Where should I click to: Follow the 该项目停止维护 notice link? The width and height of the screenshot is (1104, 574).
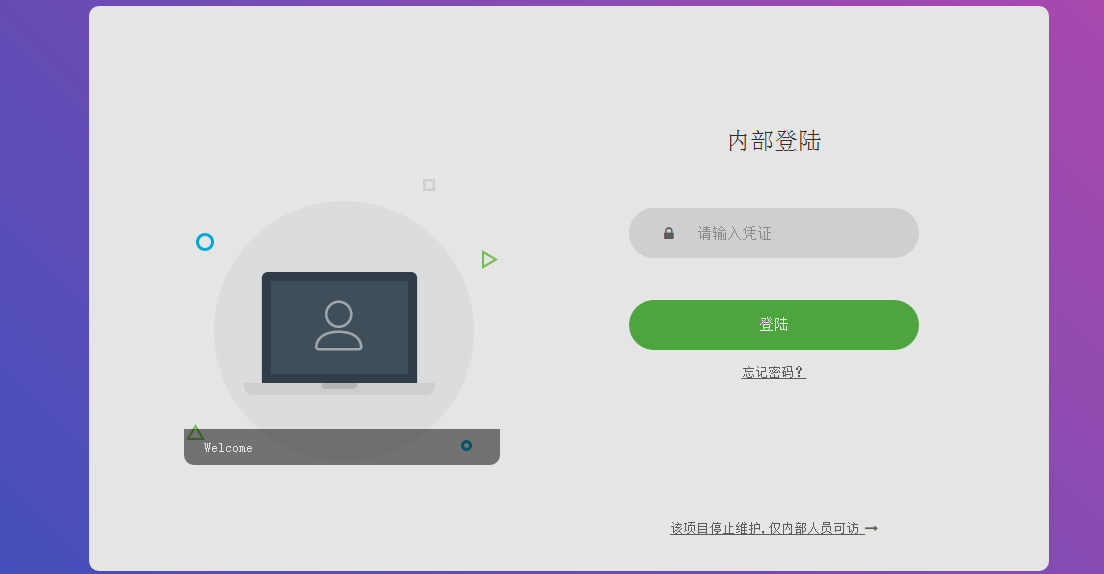pyautogui.click(x=765, y=528)
